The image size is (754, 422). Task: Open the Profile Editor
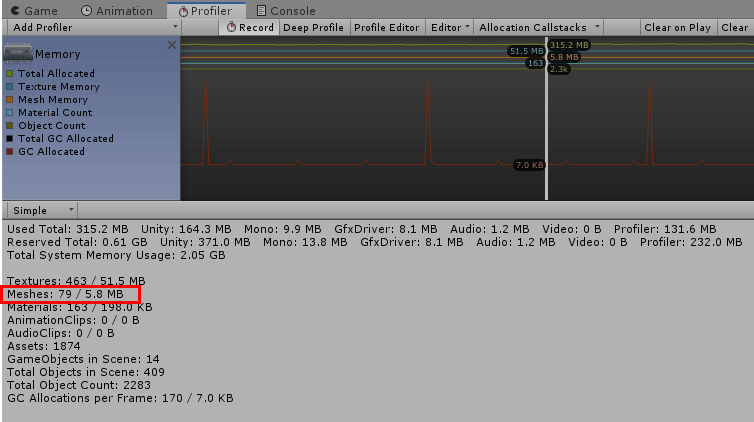pos(387,27)
